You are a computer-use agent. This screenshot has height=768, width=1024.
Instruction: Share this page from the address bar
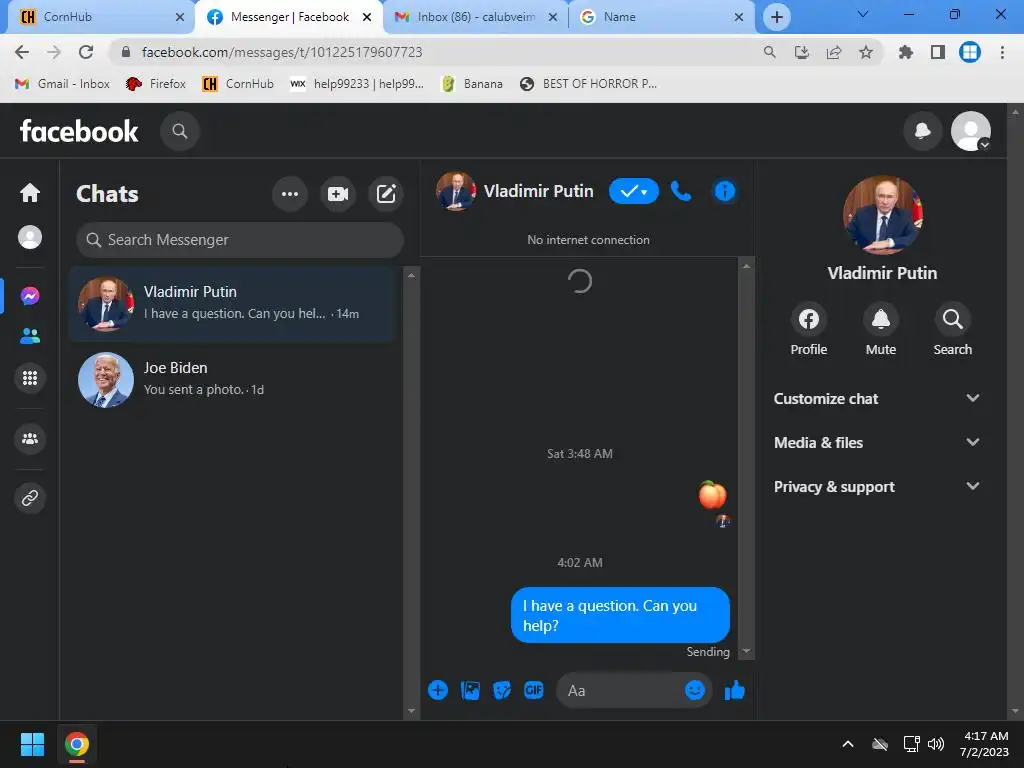[833, 52]
